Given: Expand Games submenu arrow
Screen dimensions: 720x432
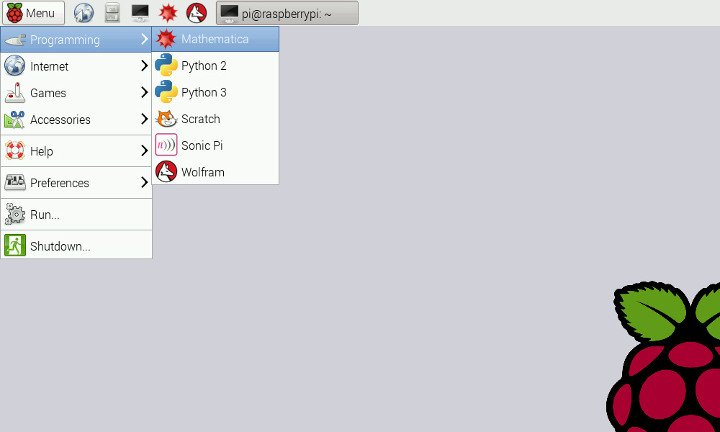Looking at the screenshot, I should click(x=144, y=93).
